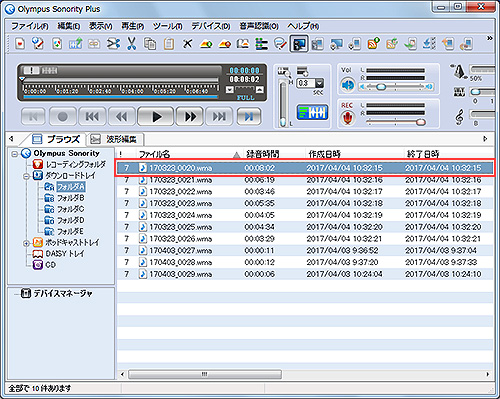Select DAISY トレイ in tree

pos(65,254)
